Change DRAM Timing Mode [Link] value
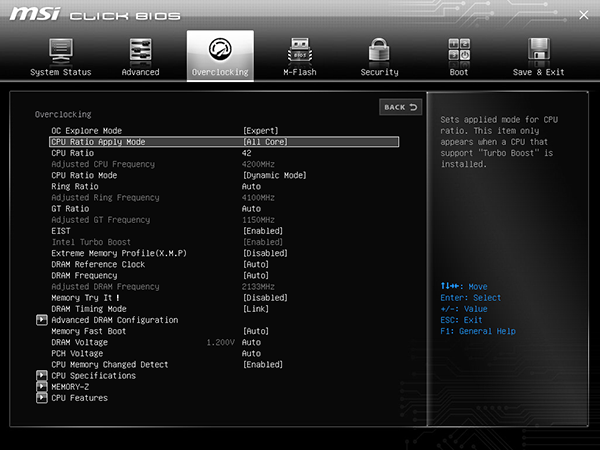600x450 pixels. tap(256, 309)
